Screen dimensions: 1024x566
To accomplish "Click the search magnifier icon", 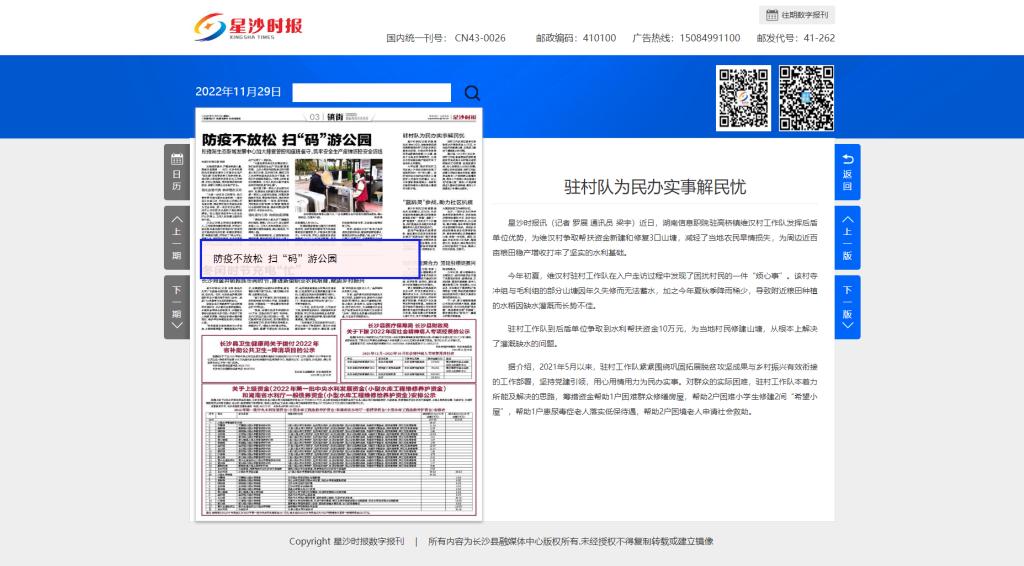I will [x=472, y=93].
